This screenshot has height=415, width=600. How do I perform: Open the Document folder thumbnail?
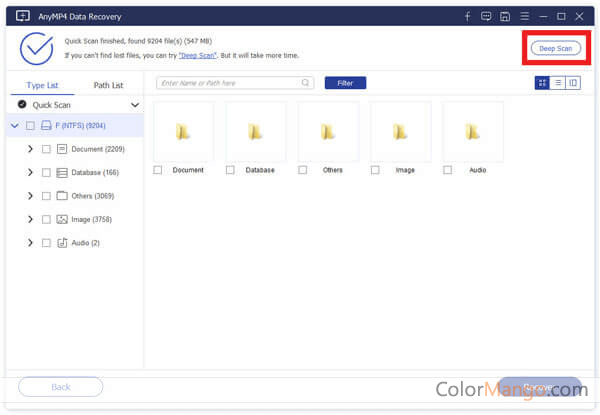point(183,132)
